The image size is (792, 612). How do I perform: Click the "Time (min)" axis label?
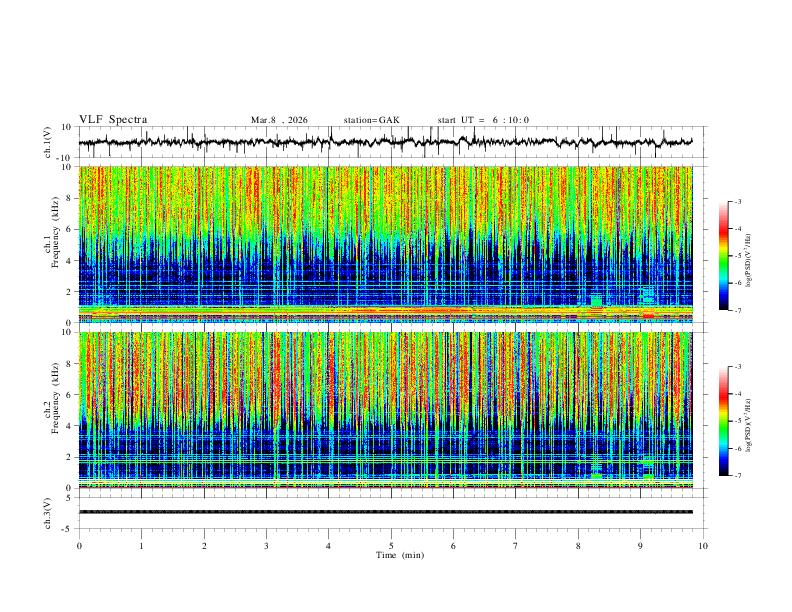pos(400,555)
